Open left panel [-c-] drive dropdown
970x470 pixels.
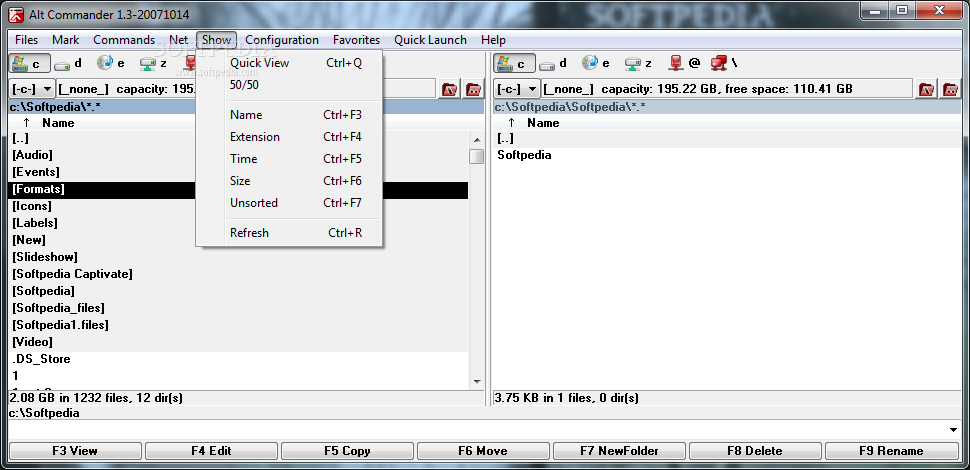click(x=32, y=89)
